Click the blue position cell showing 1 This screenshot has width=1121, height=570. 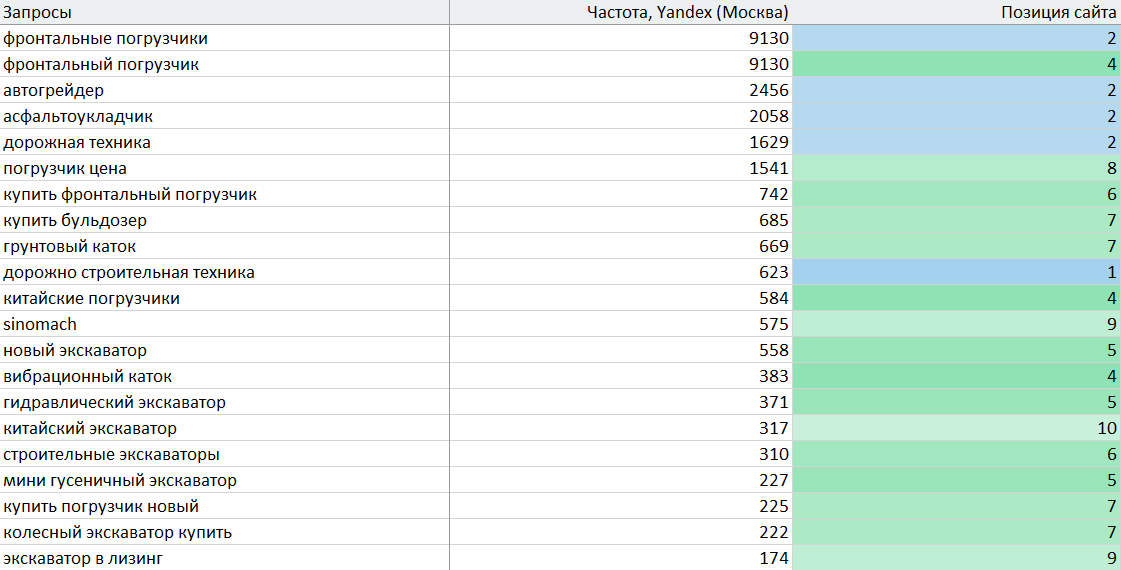[x=956, y=272]
